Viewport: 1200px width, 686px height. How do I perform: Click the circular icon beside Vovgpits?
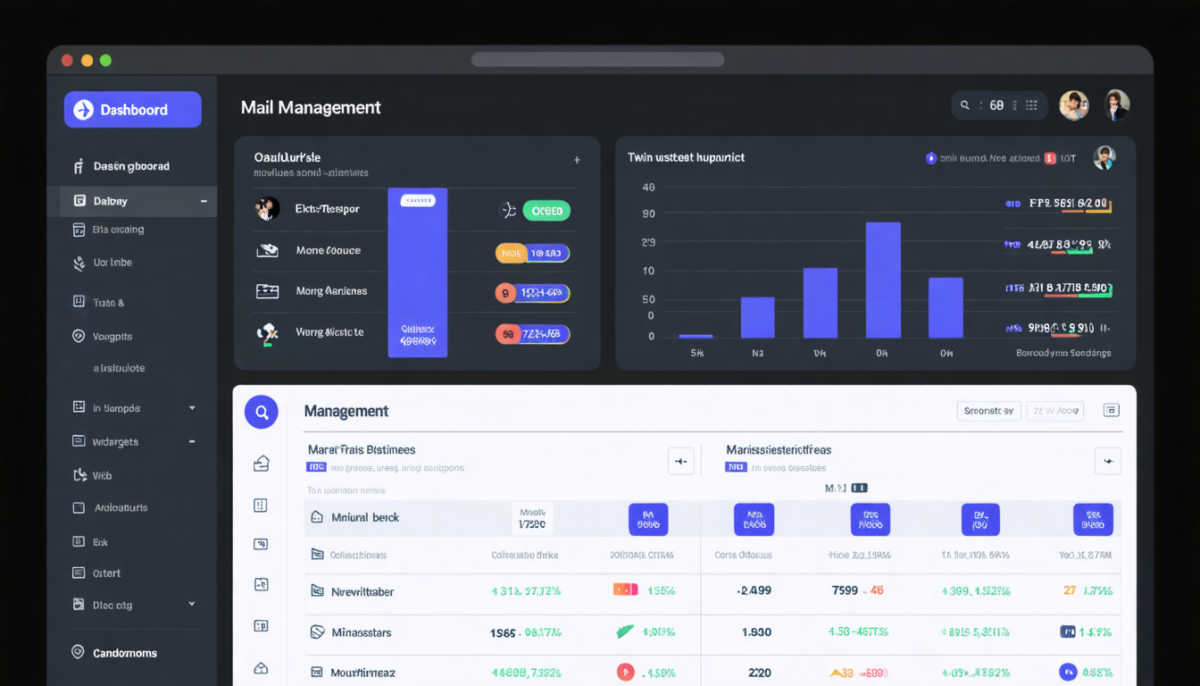point(79,336)
